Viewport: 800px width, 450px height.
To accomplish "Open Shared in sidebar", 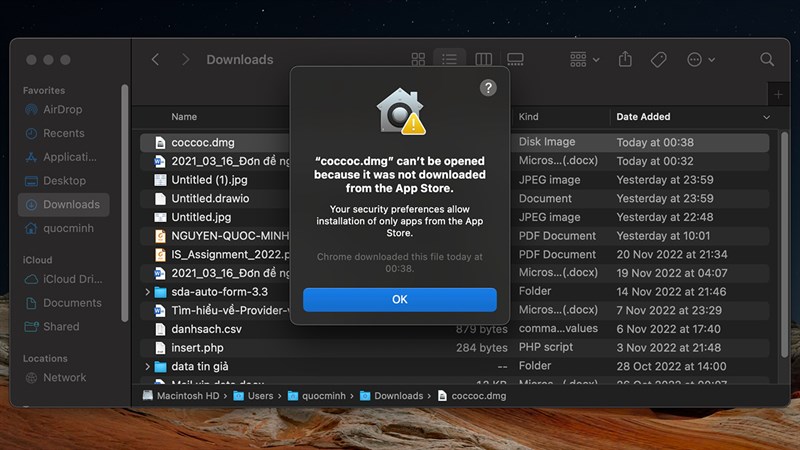I will [x=63, y=327].
